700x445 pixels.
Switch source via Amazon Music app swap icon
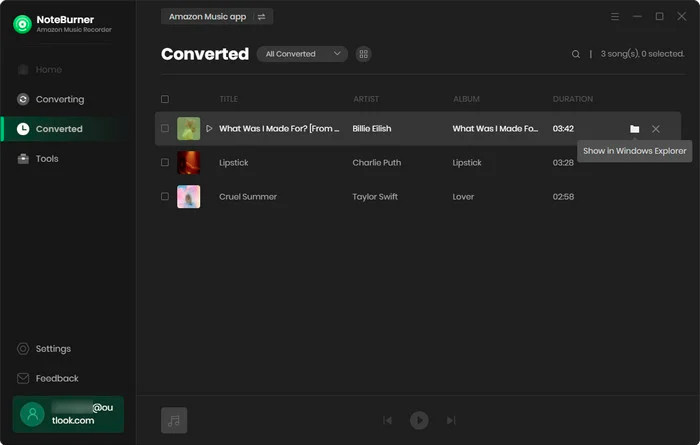[262, 17]
